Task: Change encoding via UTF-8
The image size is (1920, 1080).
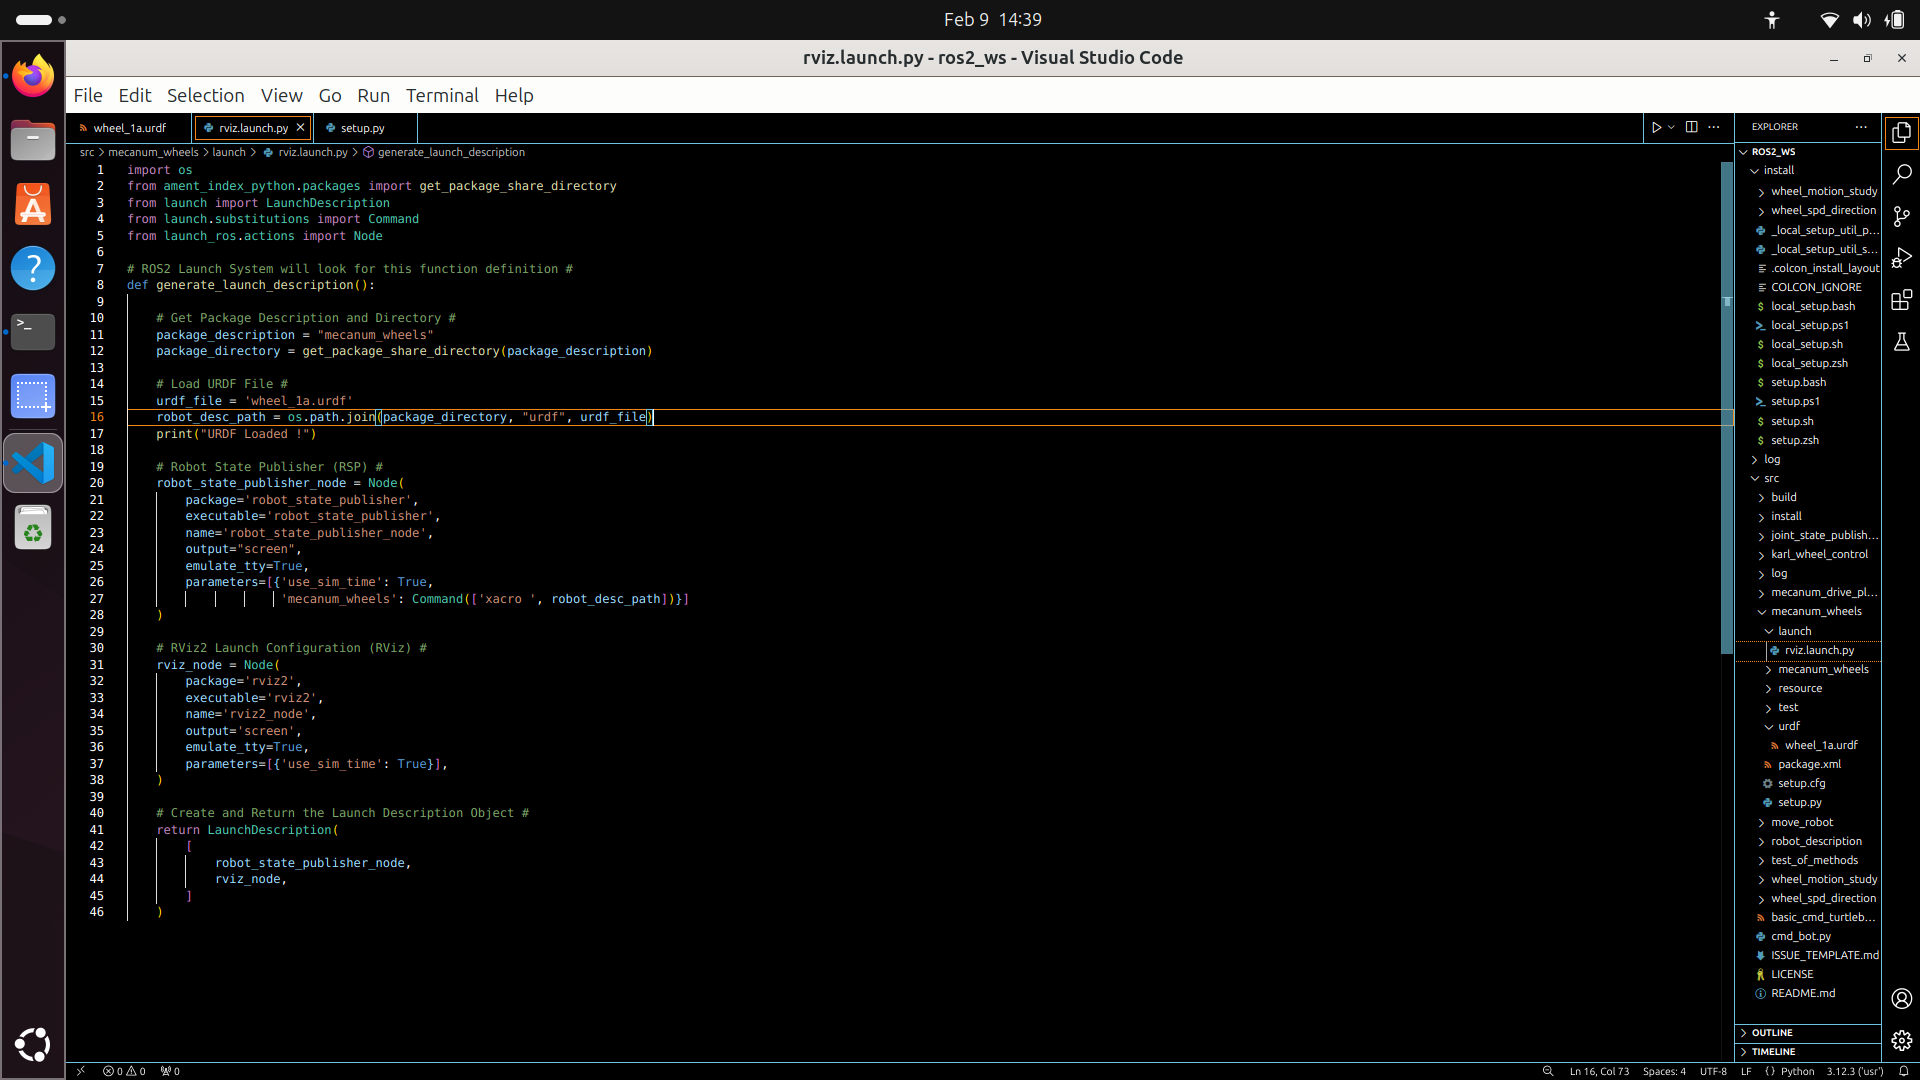Action: tap(1713, 1071)
